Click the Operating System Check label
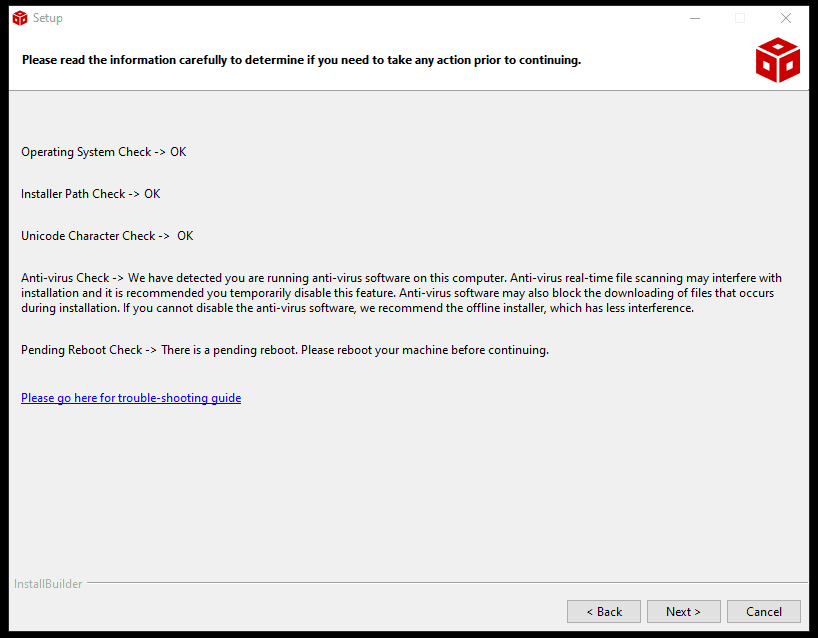Viewport: 818px width, 638px height. coord(86,152)
